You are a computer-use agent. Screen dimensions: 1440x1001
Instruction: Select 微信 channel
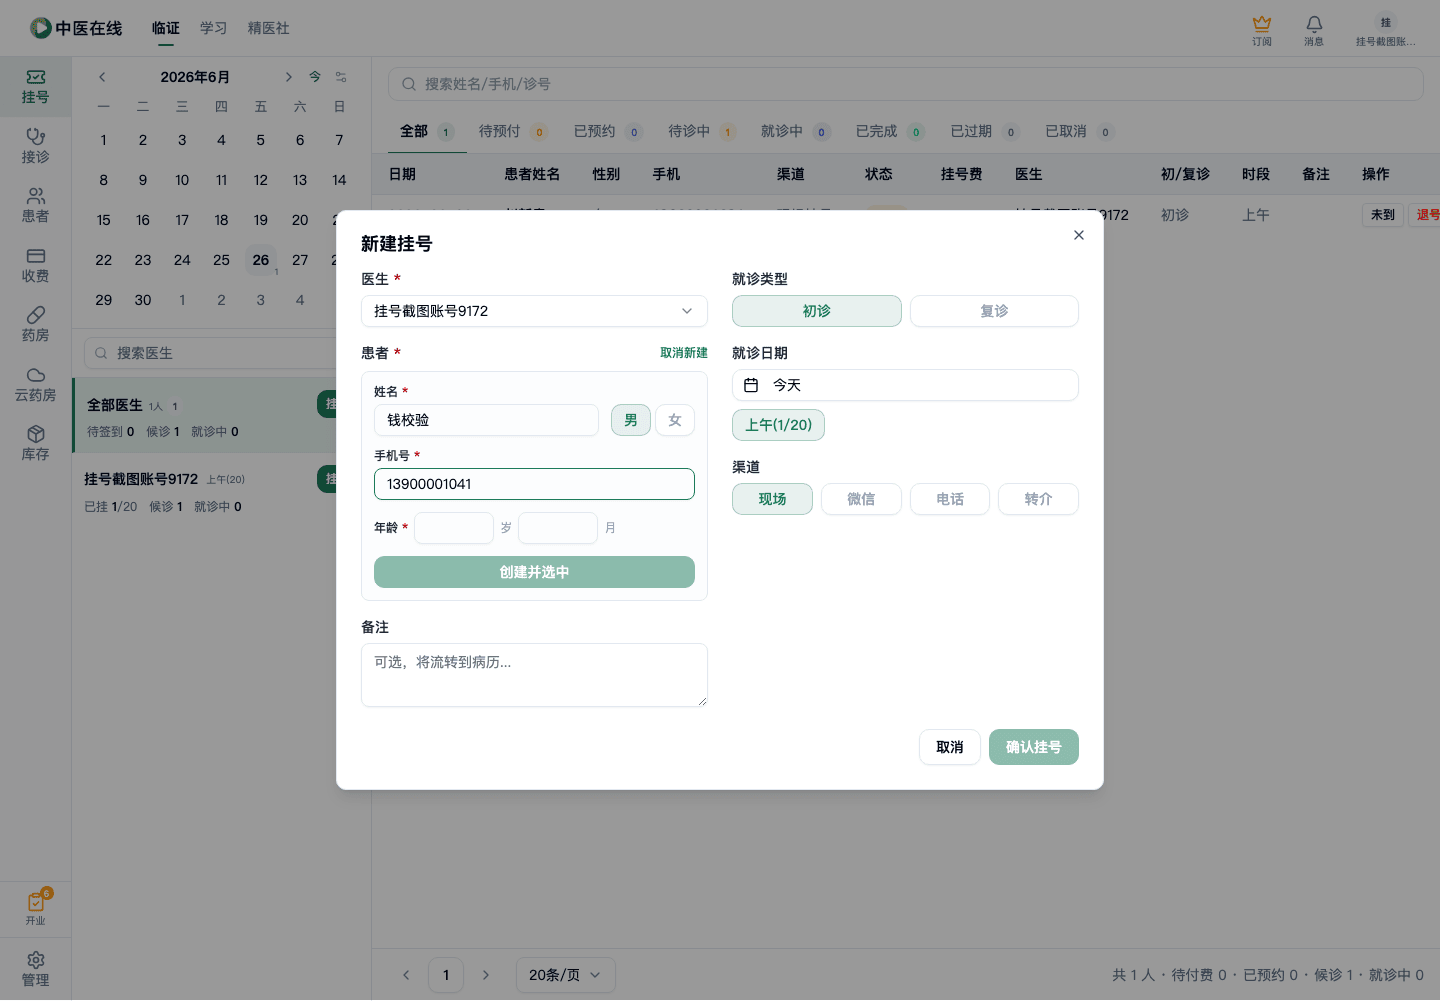pyautogui.click(x=861, y=499)
